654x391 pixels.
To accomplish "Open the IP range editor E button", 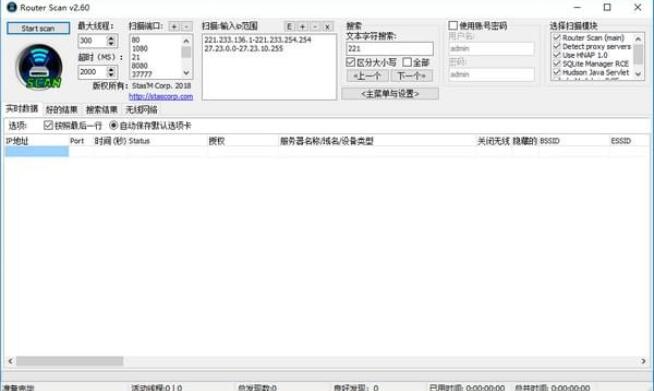I will click(x=289, y=27).
